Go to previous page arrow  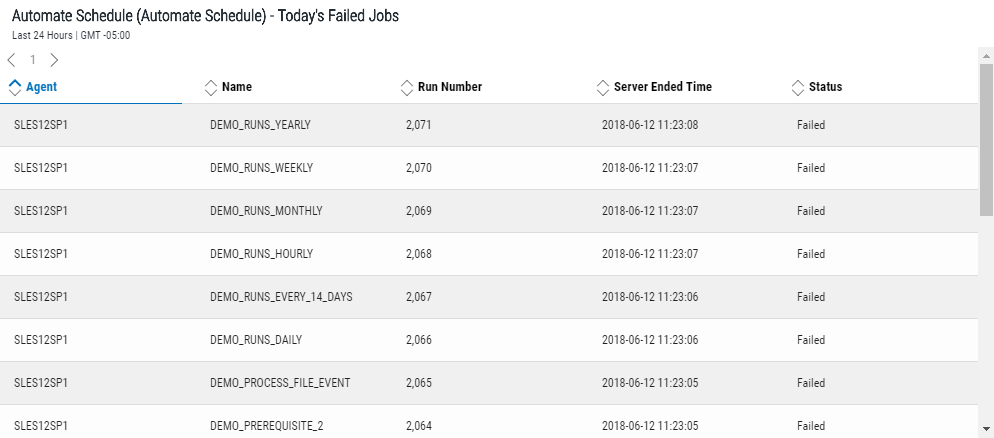(11, 60)
